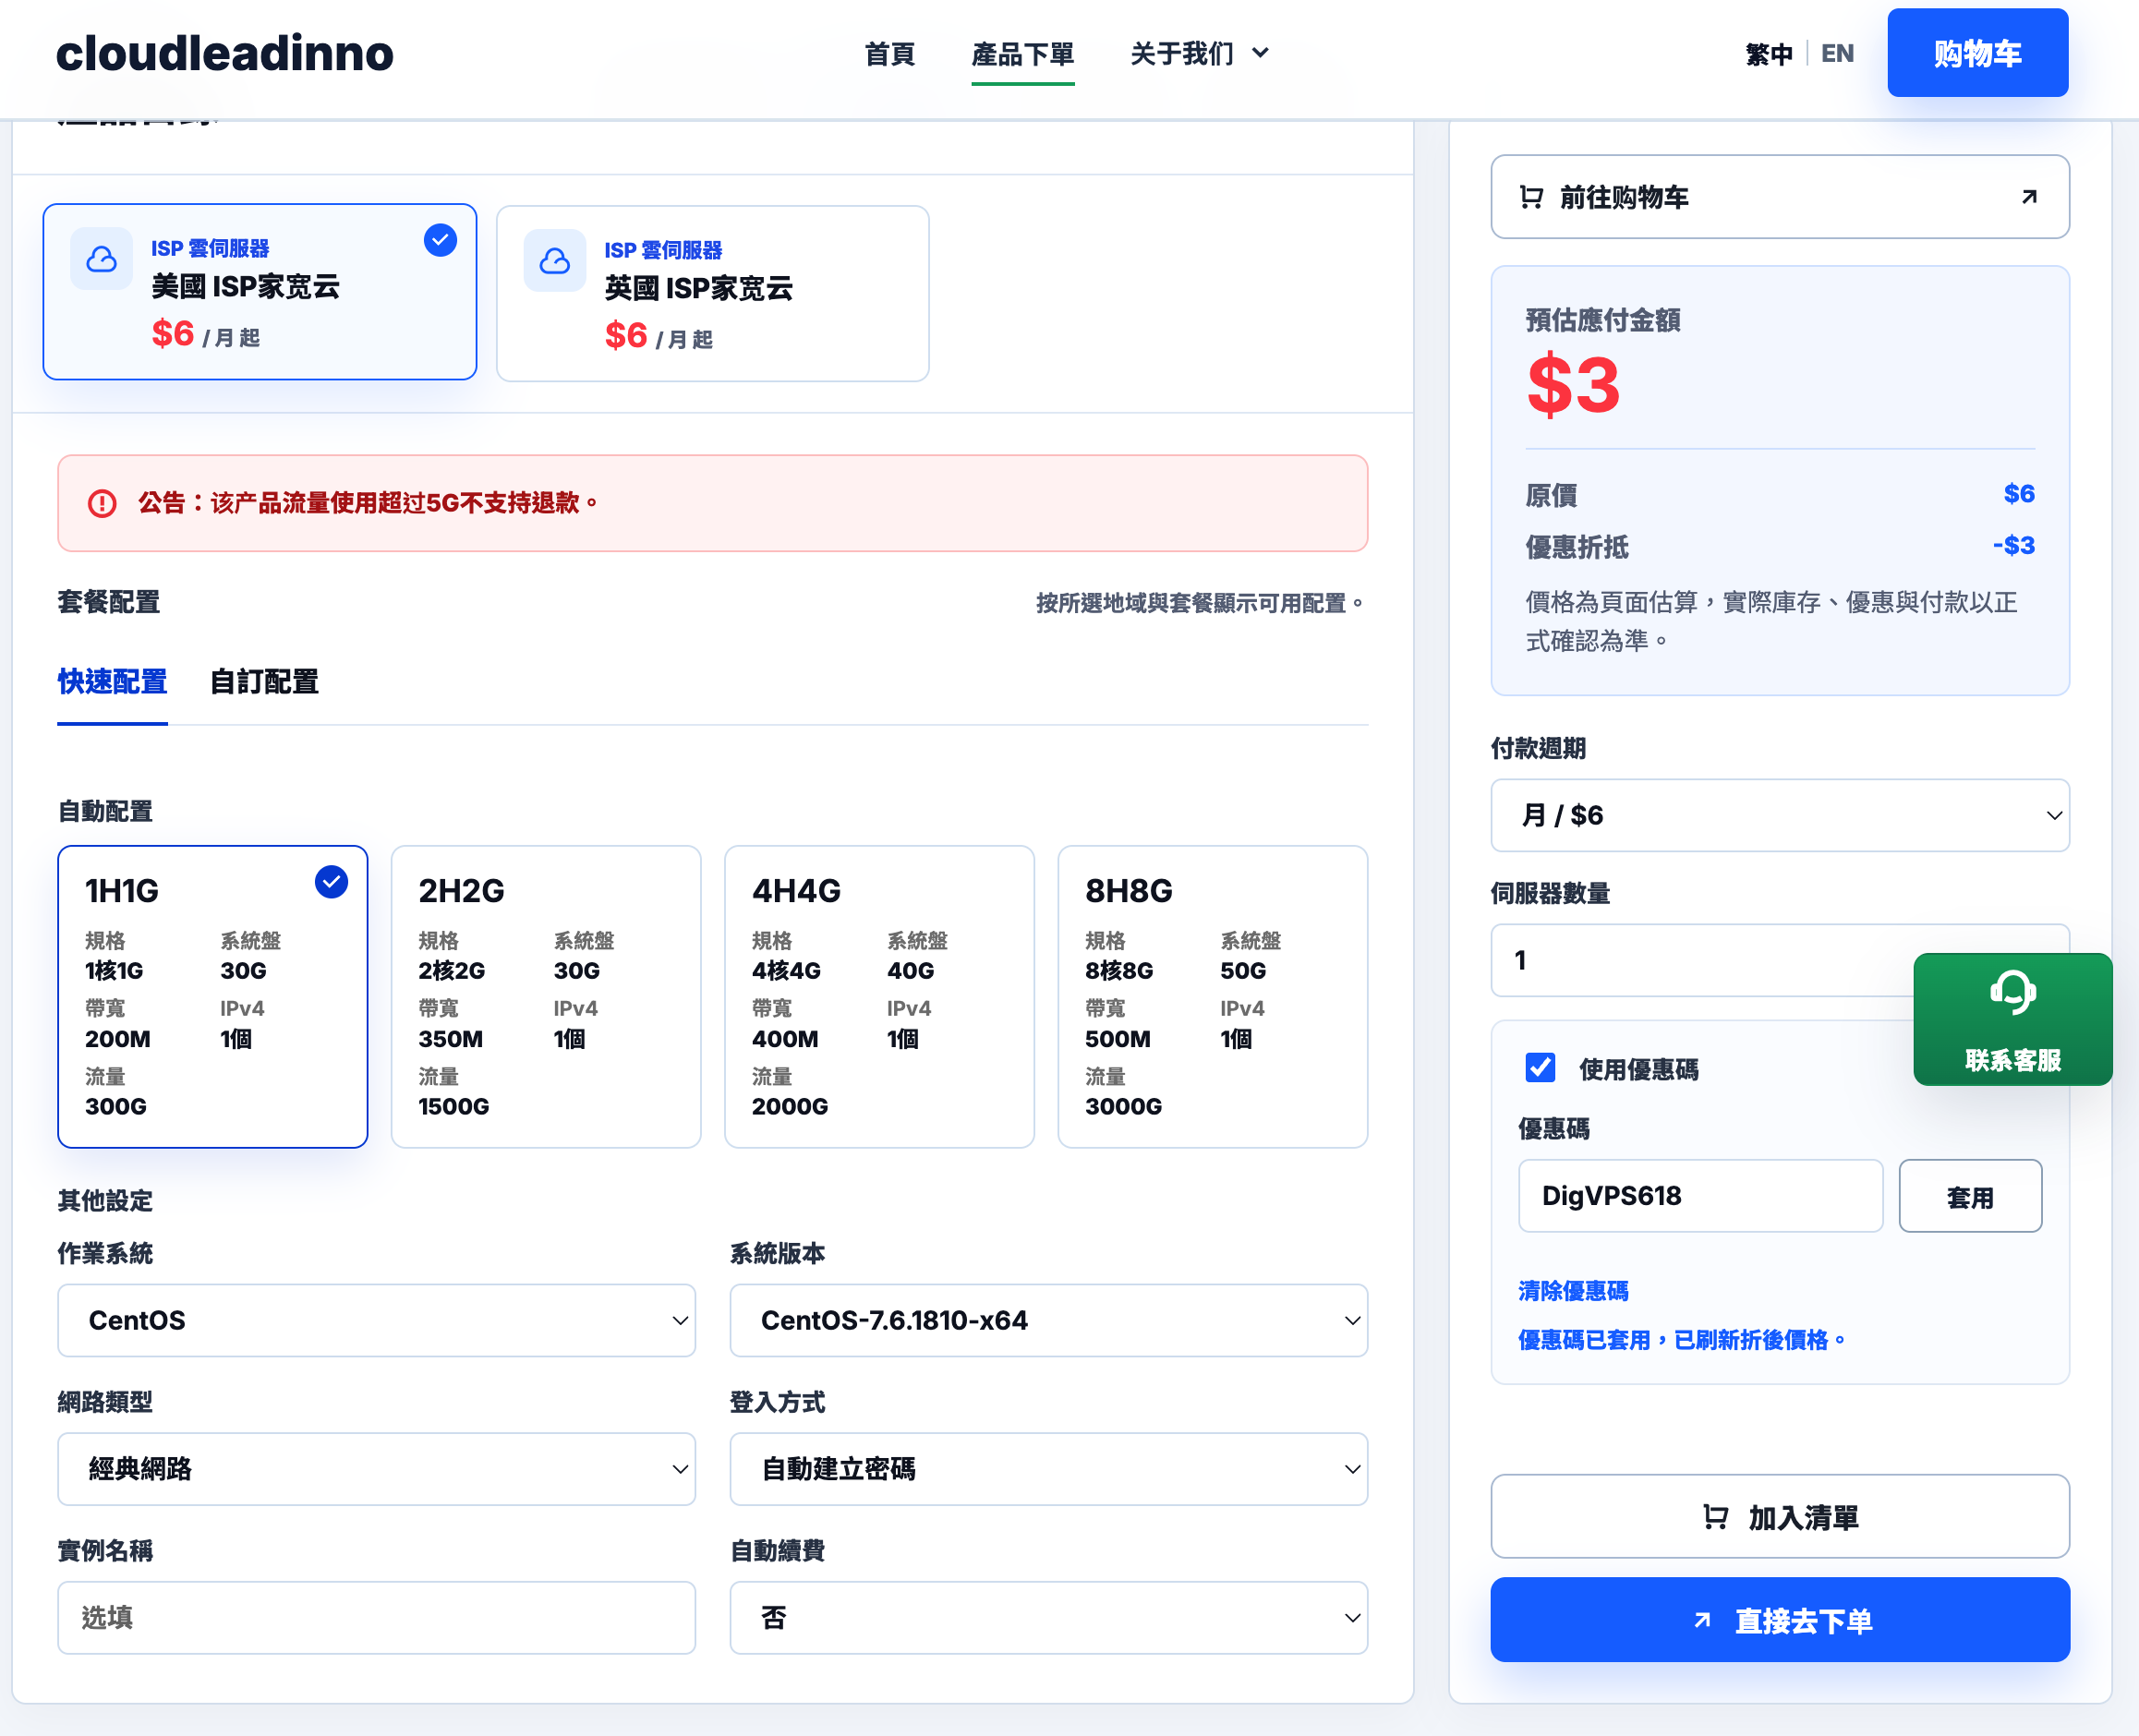The image size is (2139, 1736).
Task: Open the 登入方式 自動建立密碼 dropdown
Action: [x=1049, y=1469]
